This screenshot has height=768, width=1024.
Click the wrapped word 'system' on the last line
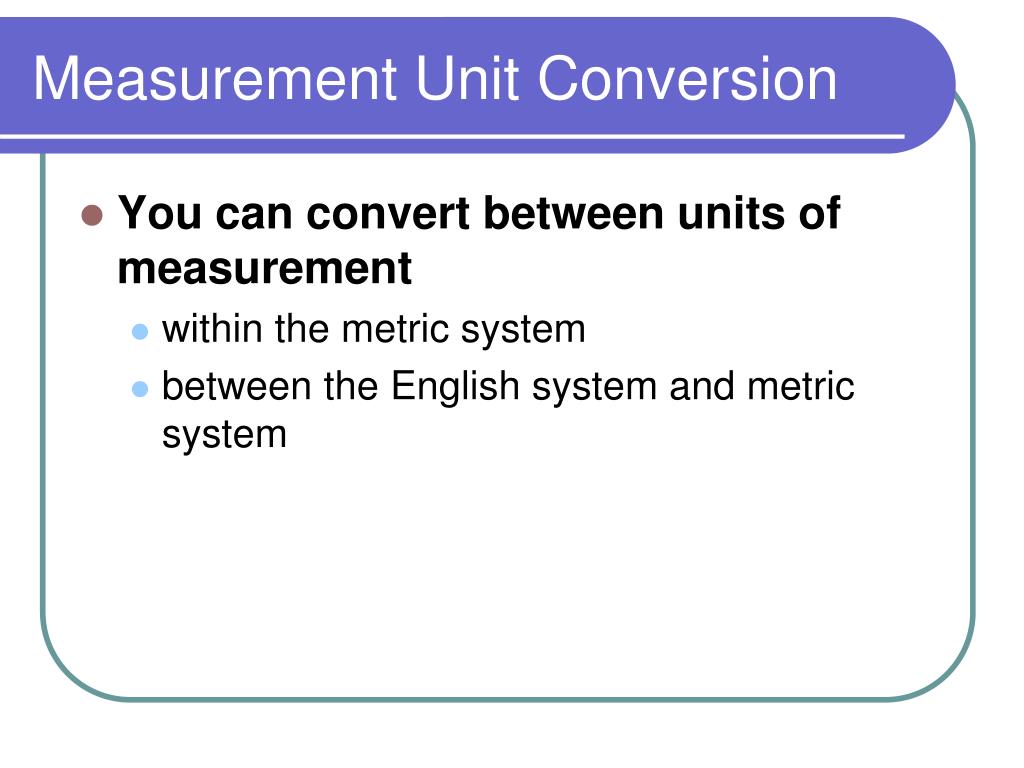pos(224,435)
